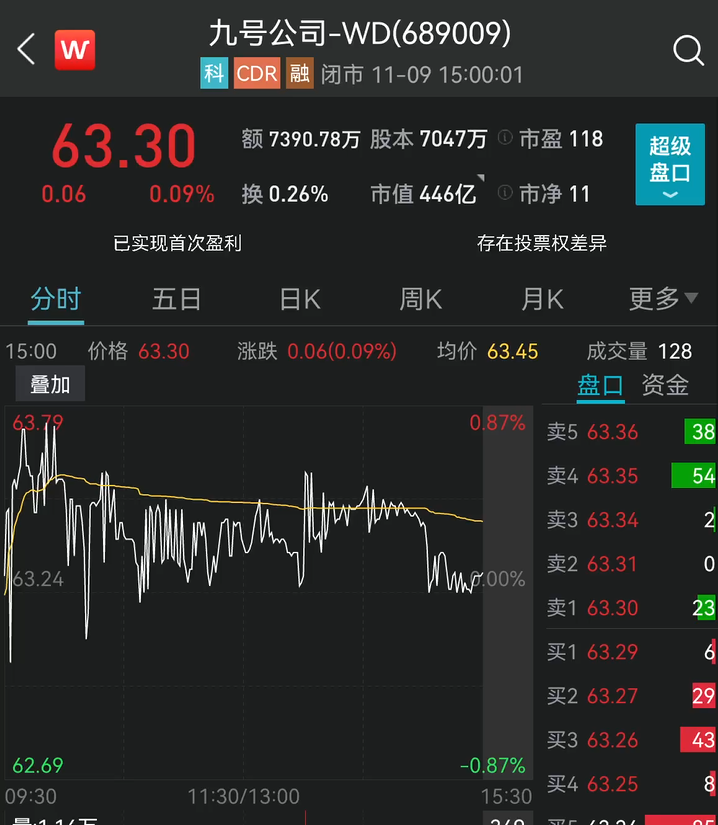
Task: Select the 资金 capital flow tab
Action: pos(665,386)
